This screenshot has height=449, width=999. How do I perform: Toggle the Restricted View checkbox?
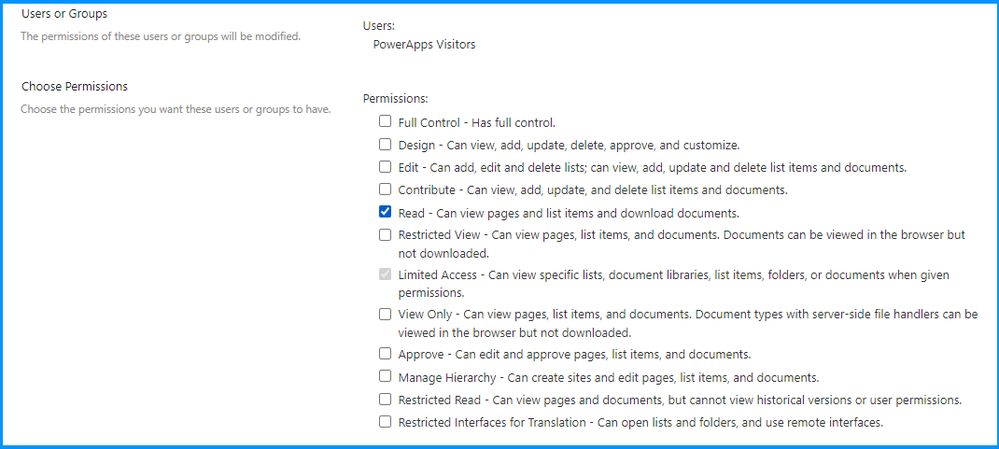[x=385, y=235]
